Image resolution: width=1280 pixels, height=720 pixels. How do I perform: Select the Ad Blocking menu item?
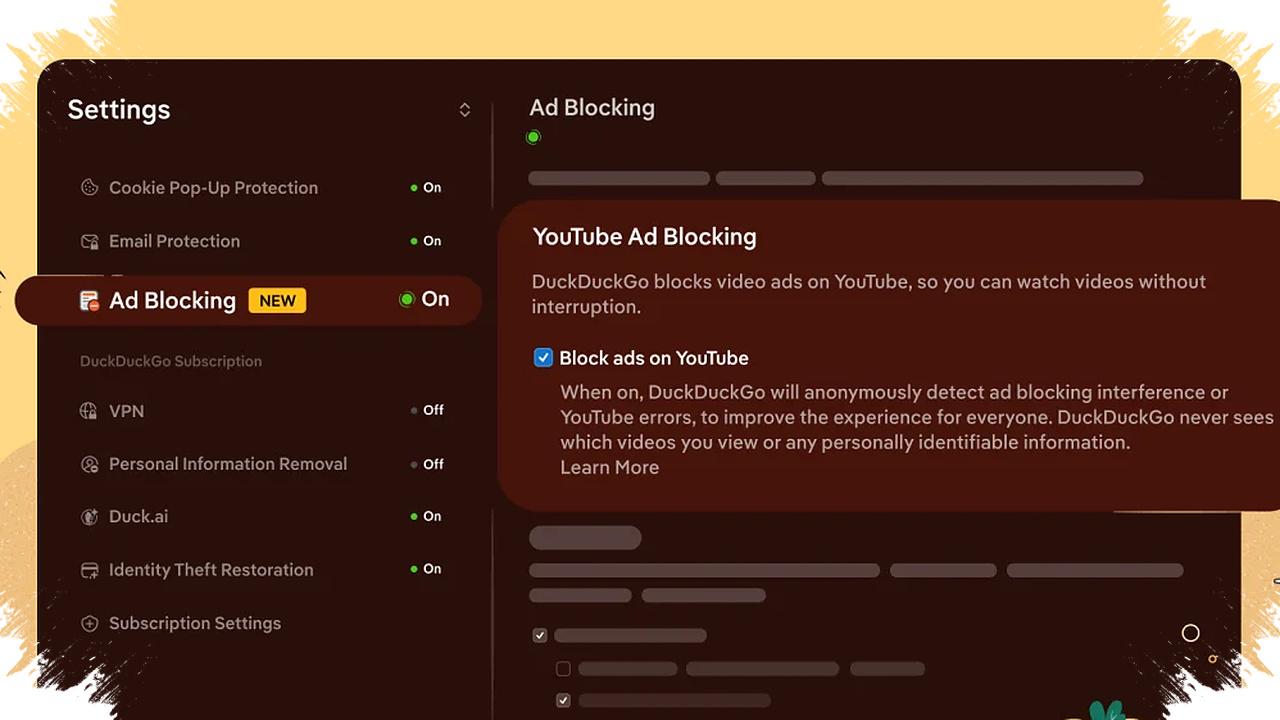pyautogui.click(x=248, y=300)
